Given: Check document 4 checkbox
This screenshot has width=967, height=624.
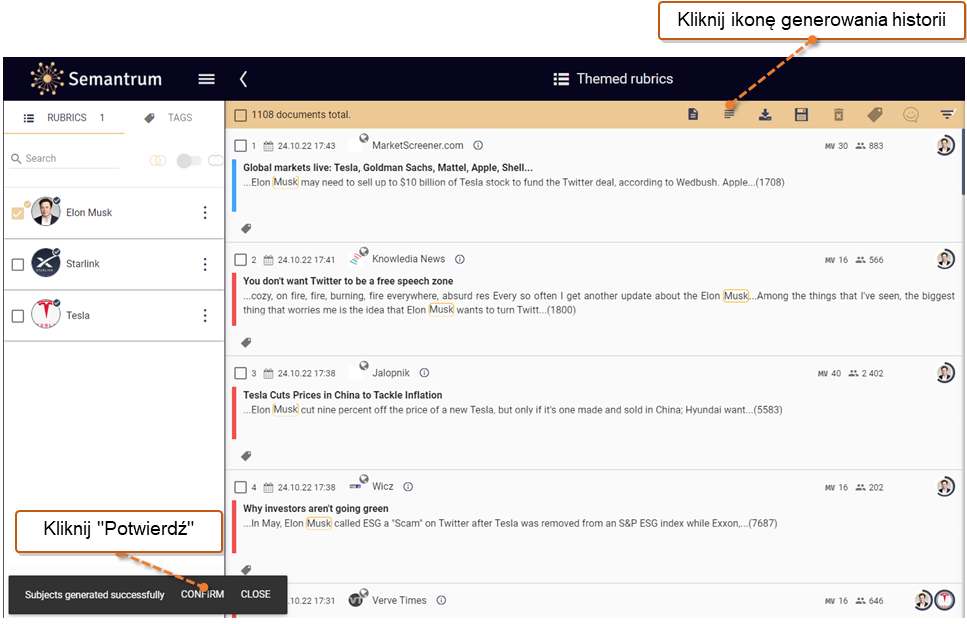Looking at the screenshot, I should 241,487.
